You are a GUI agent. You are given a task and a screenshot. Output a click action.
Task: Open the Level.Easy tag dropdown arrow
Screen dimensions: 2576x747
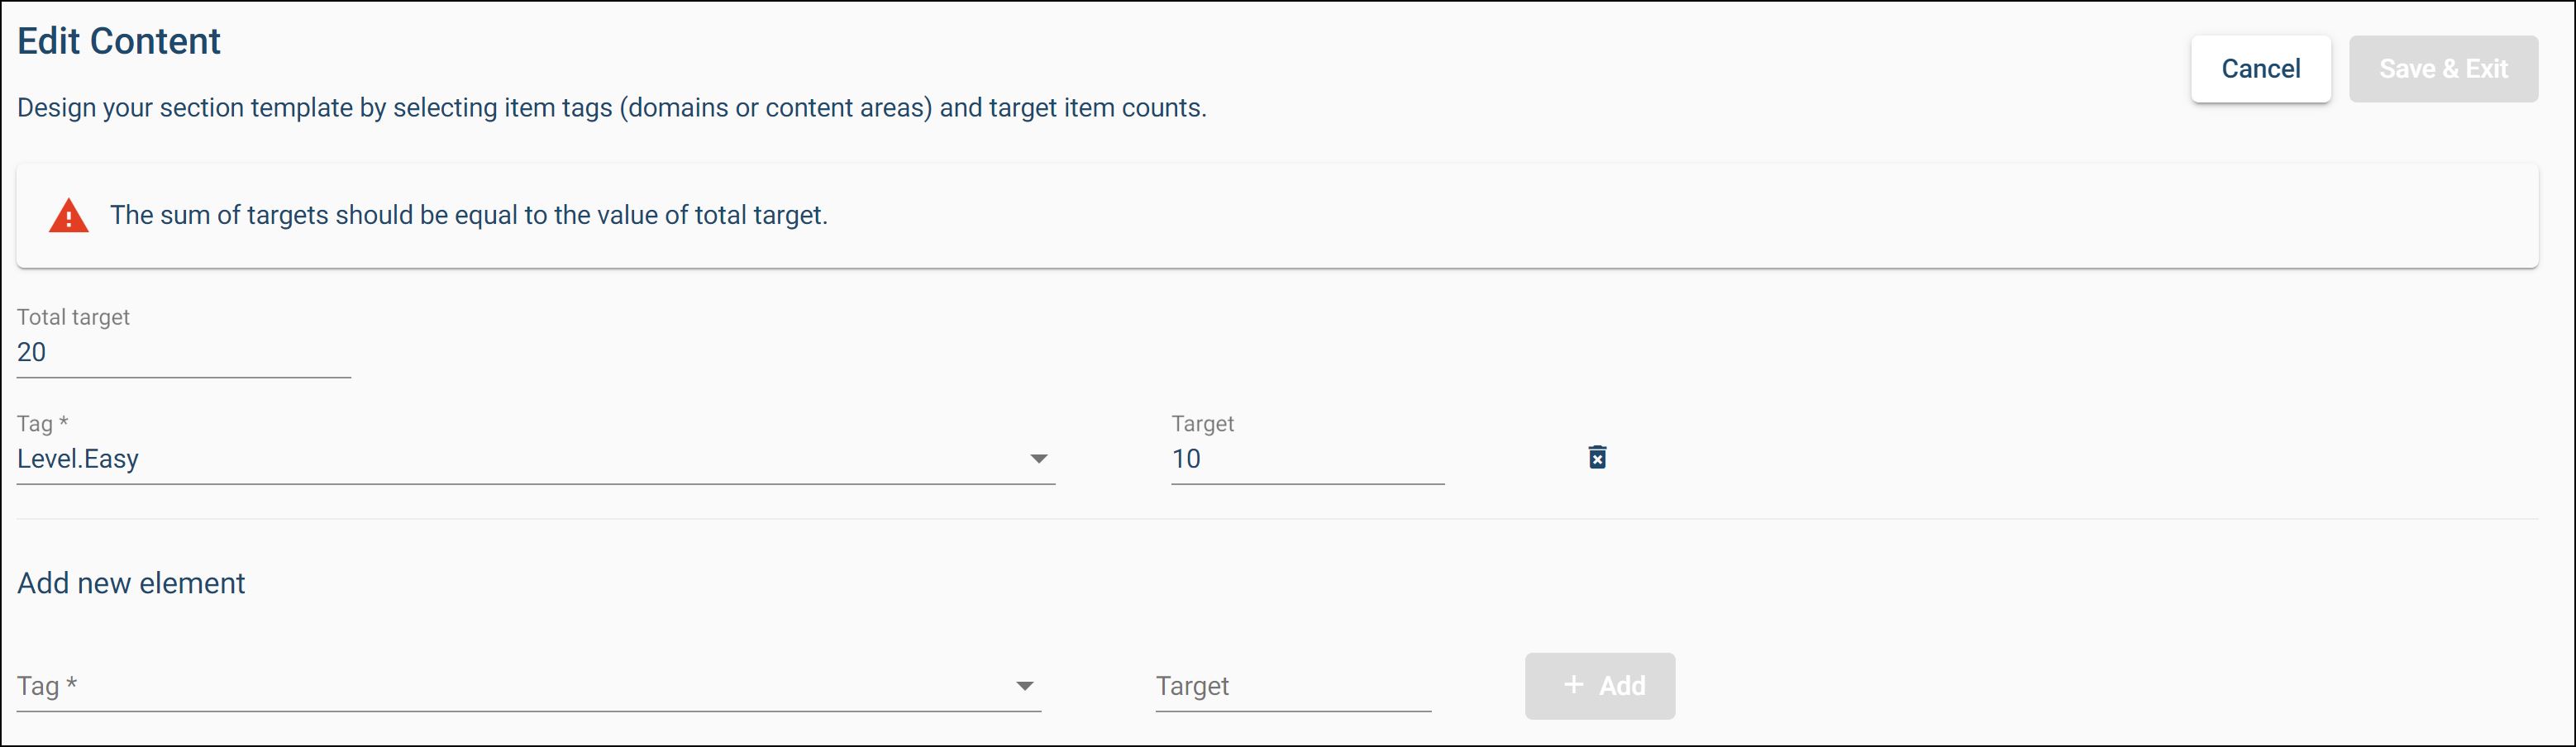(1038, 459)
